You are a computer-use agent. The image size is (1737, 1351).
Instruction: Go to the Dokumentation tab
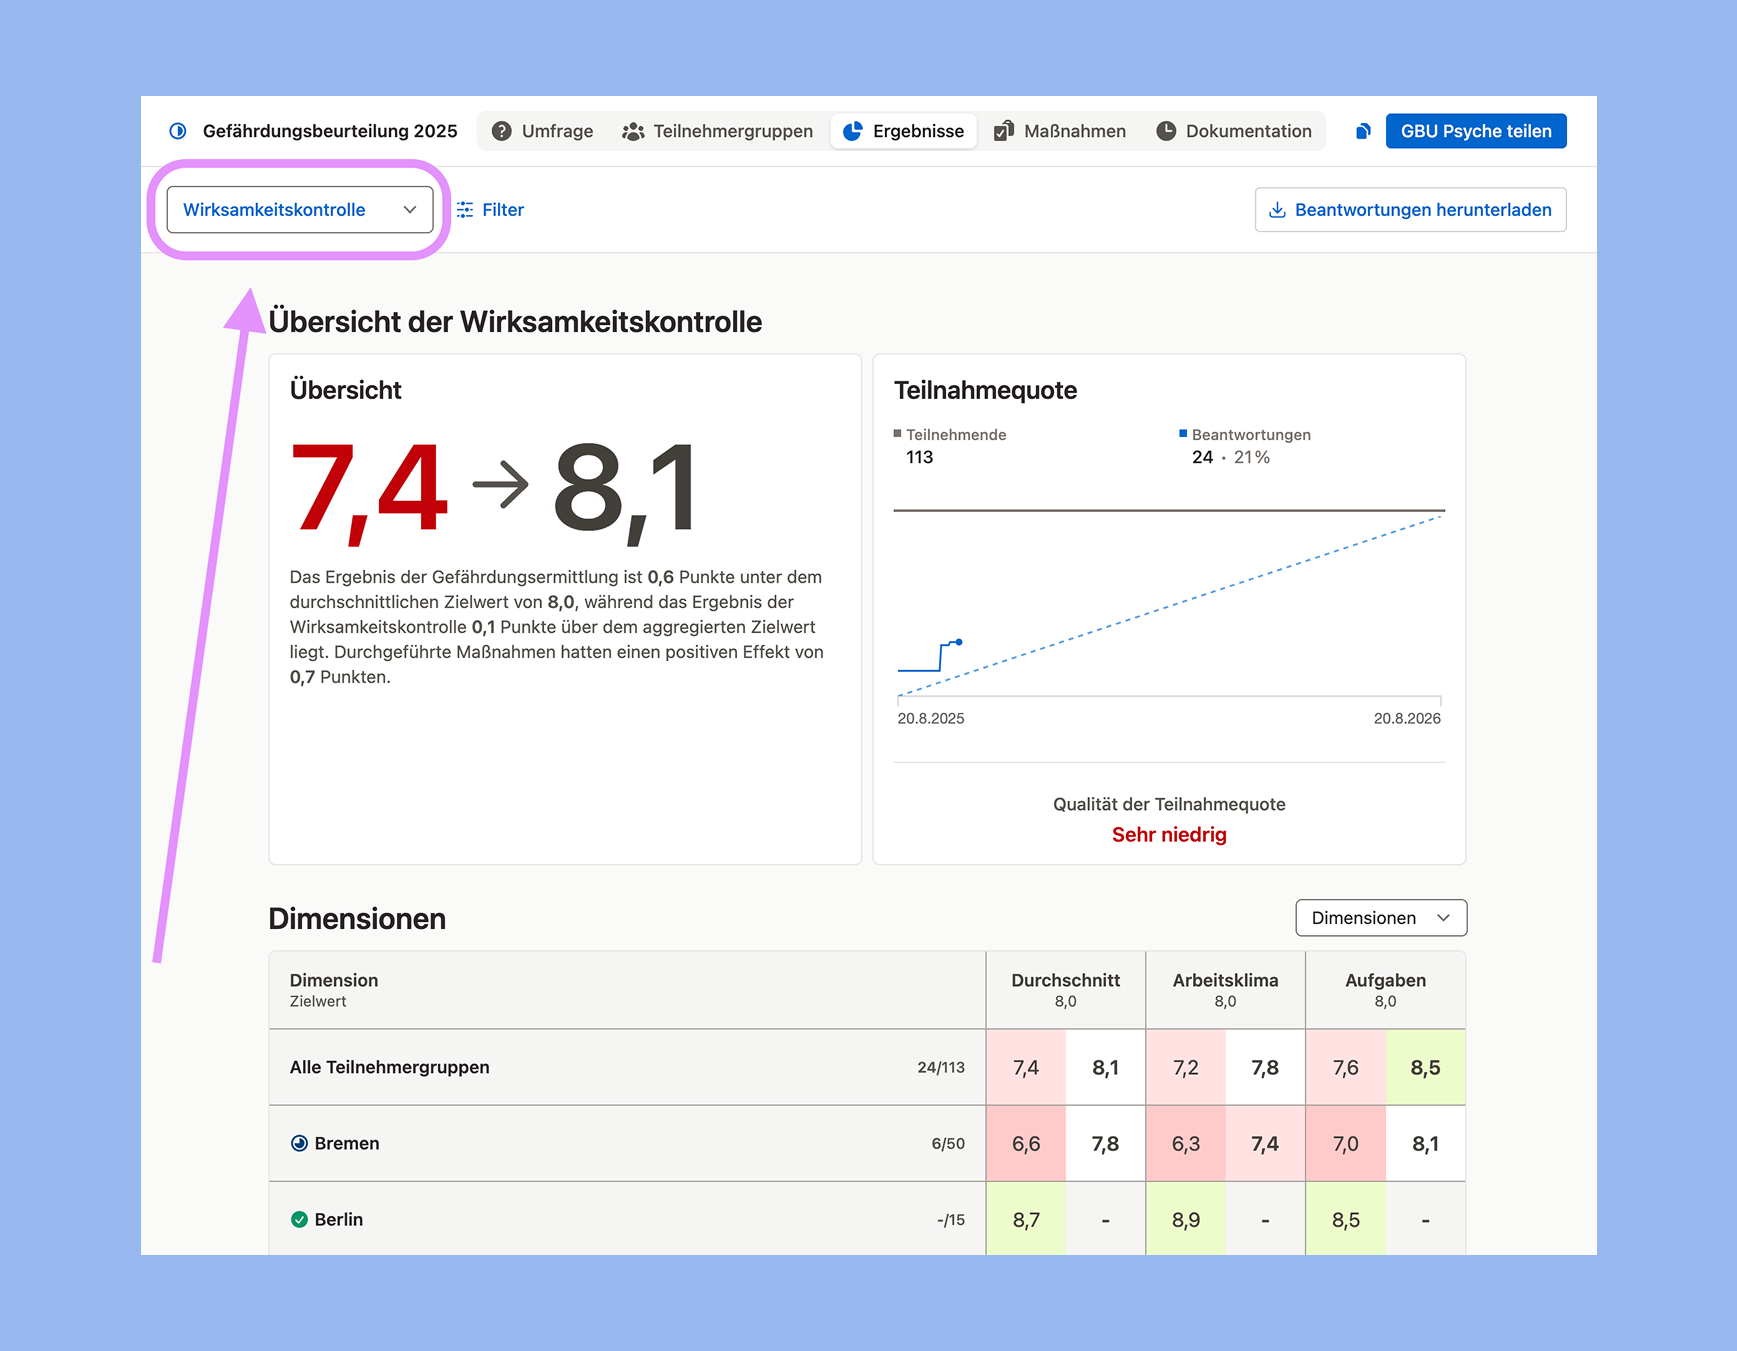point(1234,131)
